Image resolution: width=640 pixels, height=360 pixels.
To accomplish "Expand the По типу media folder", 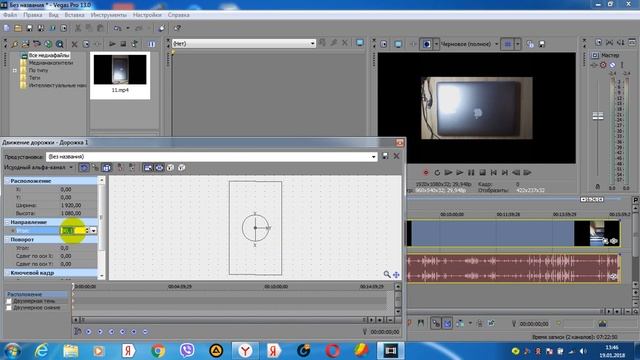I will point(14,70).
